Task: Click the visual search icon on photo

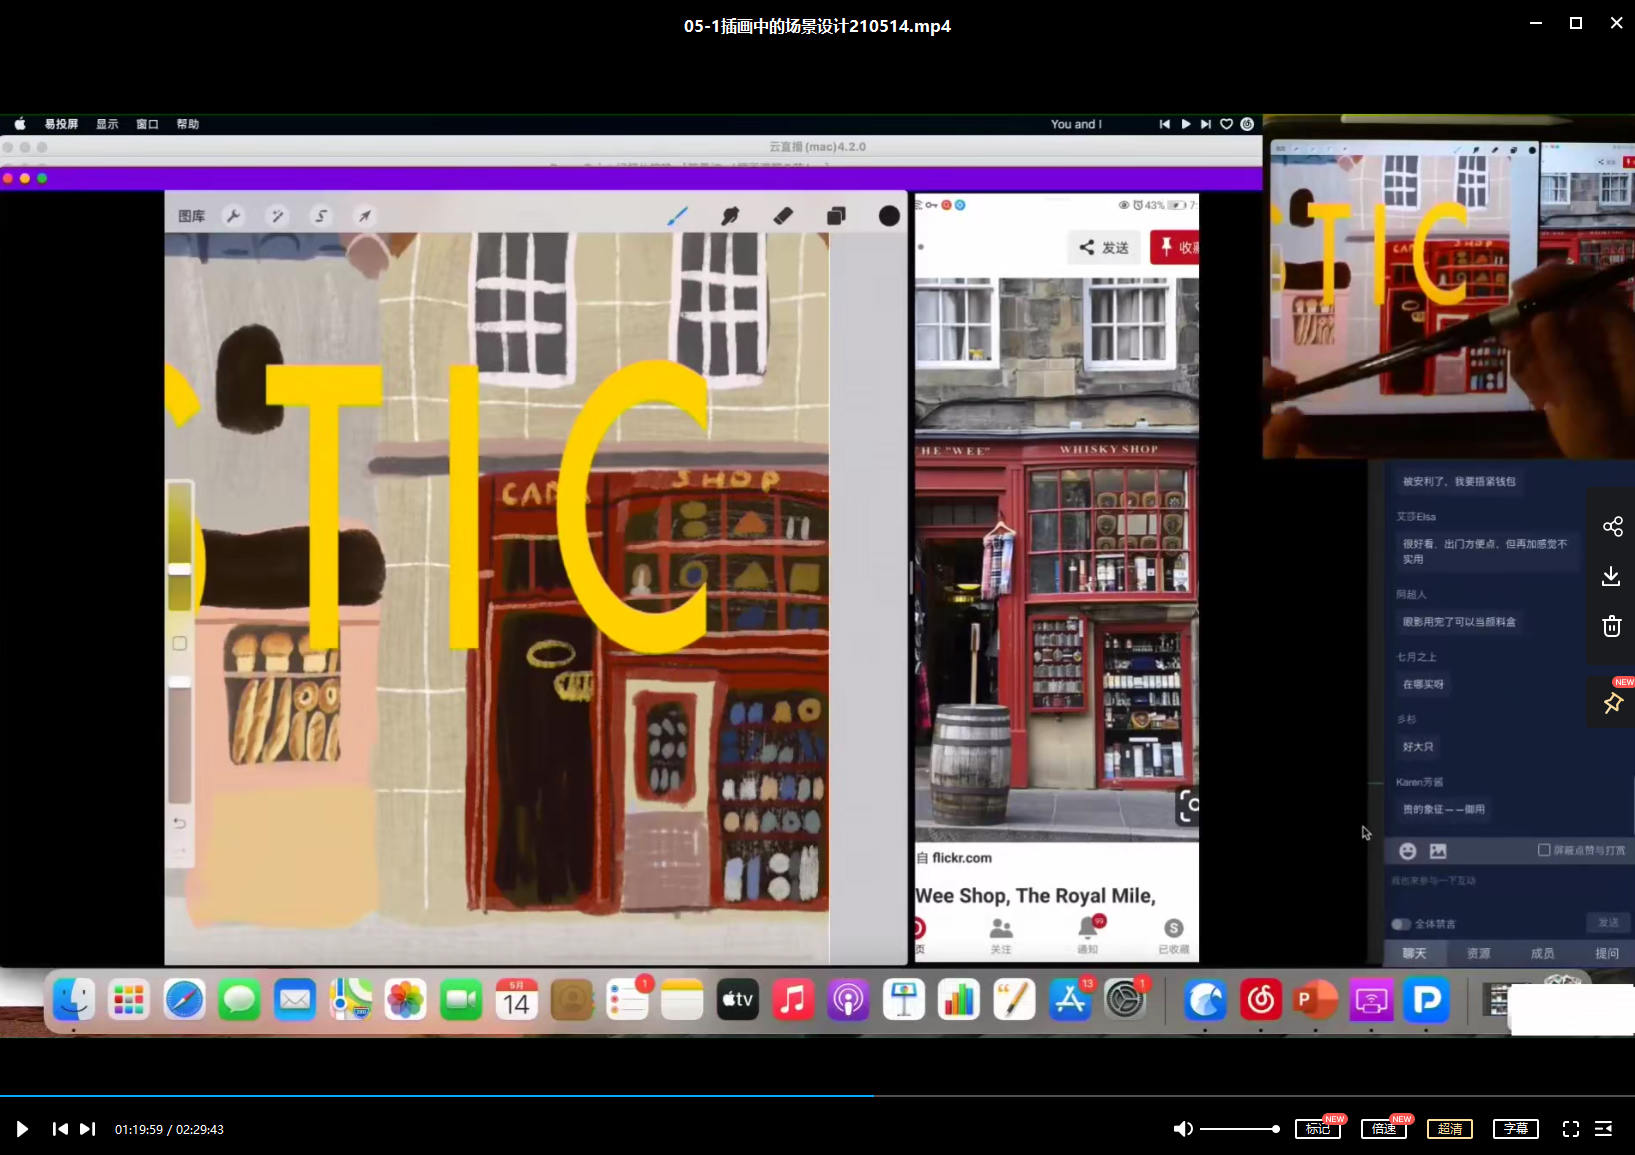Action: [x=1187, y=806]
